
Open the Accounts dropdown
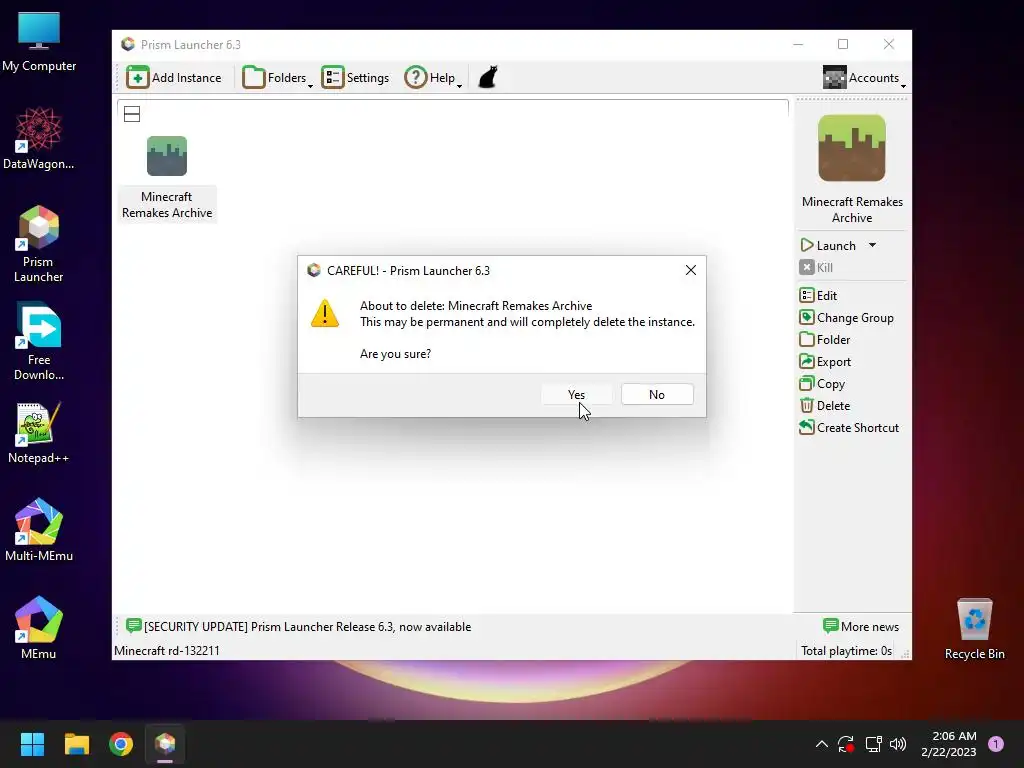[x=864, y=78]
